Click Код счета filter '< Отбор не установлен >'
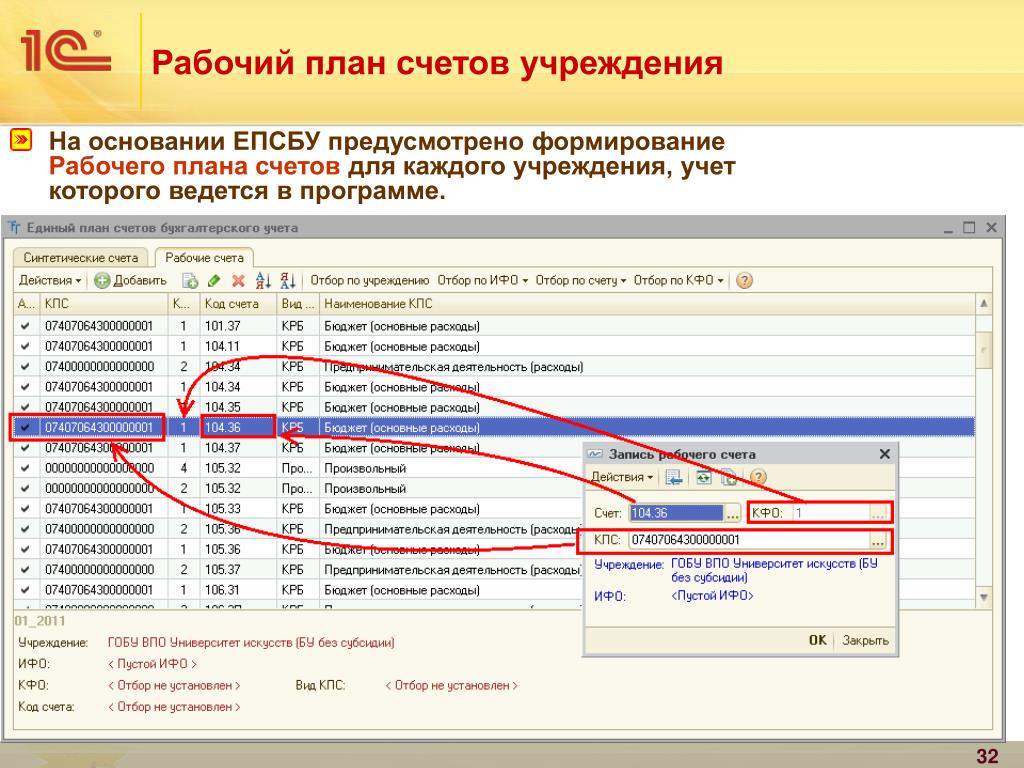Image resolution: width=1024 pixels, height=768 pixels. coord(174,707)
